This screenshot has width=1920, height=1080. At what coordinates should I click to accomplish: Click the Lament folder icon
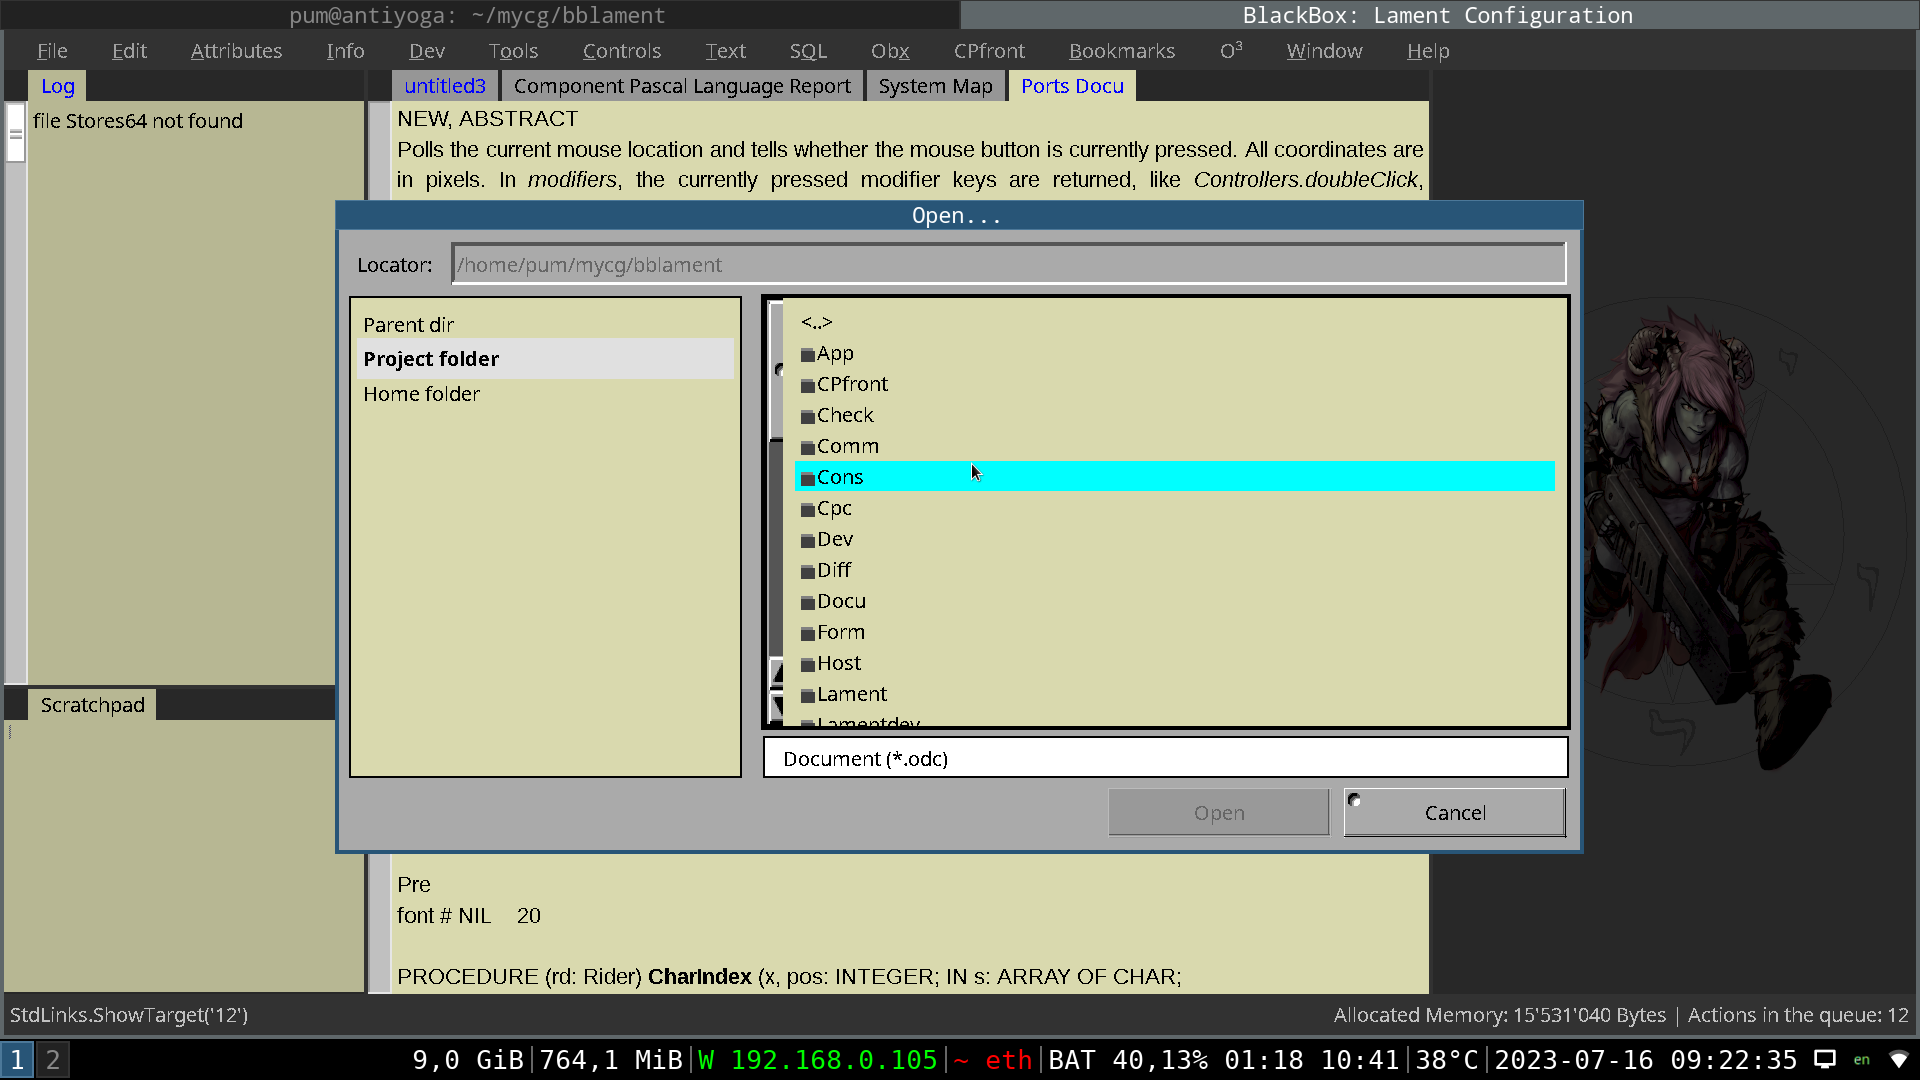coord(807,696)
